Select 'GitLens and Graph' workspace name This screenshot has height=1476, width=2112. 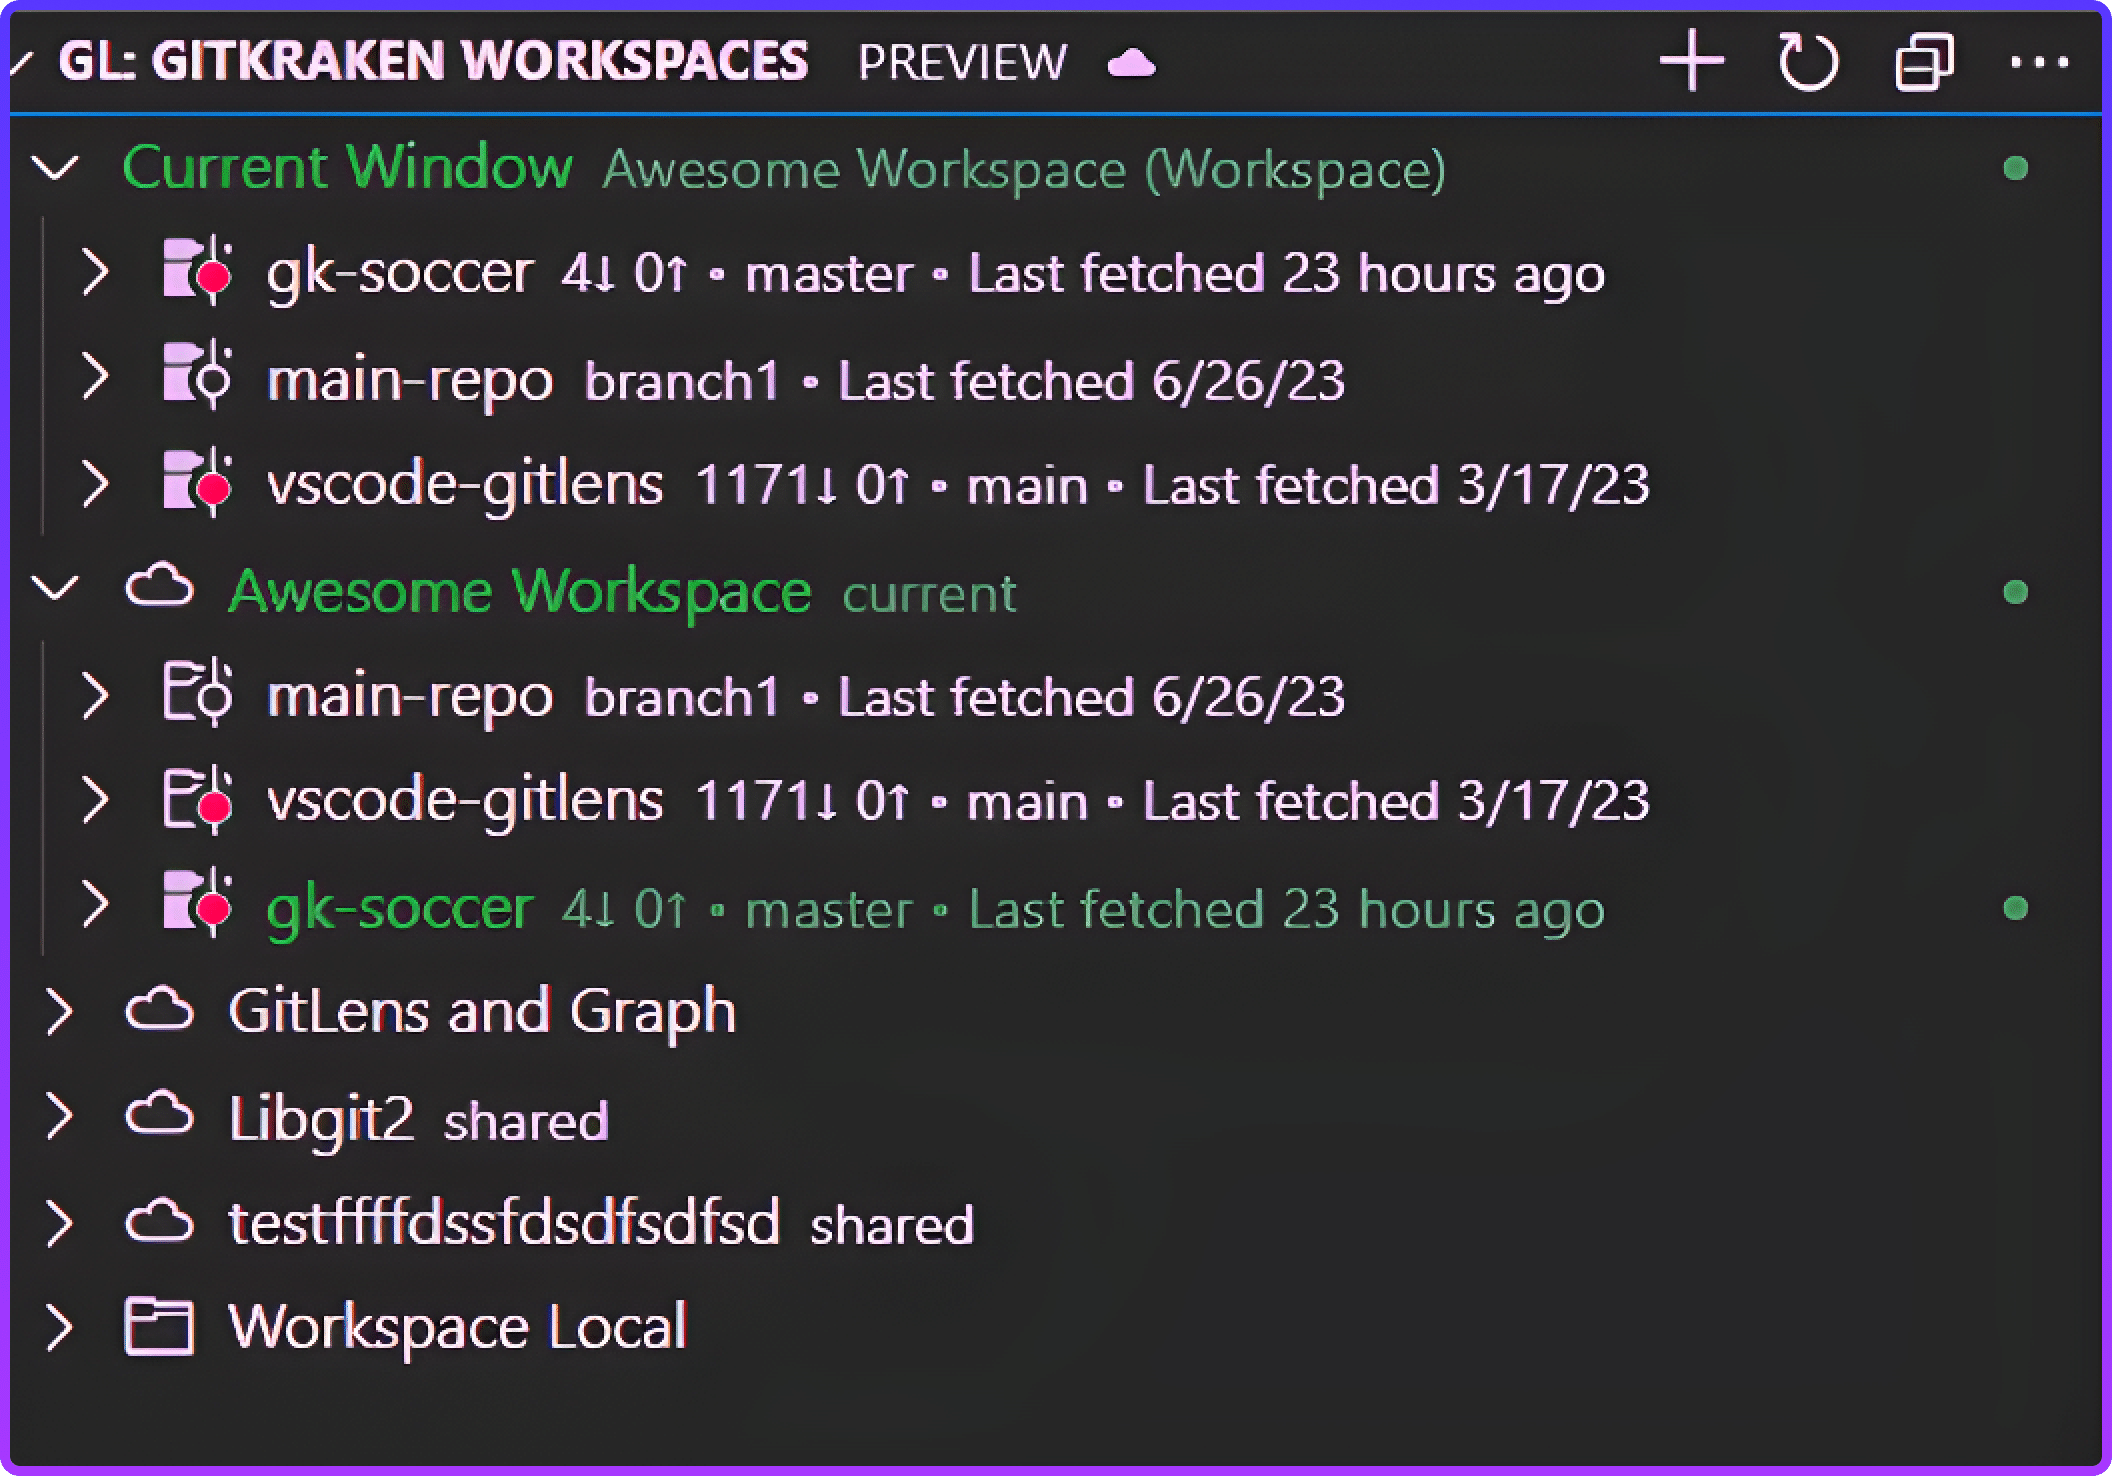pyautogui.click(x=482, y=1012)
